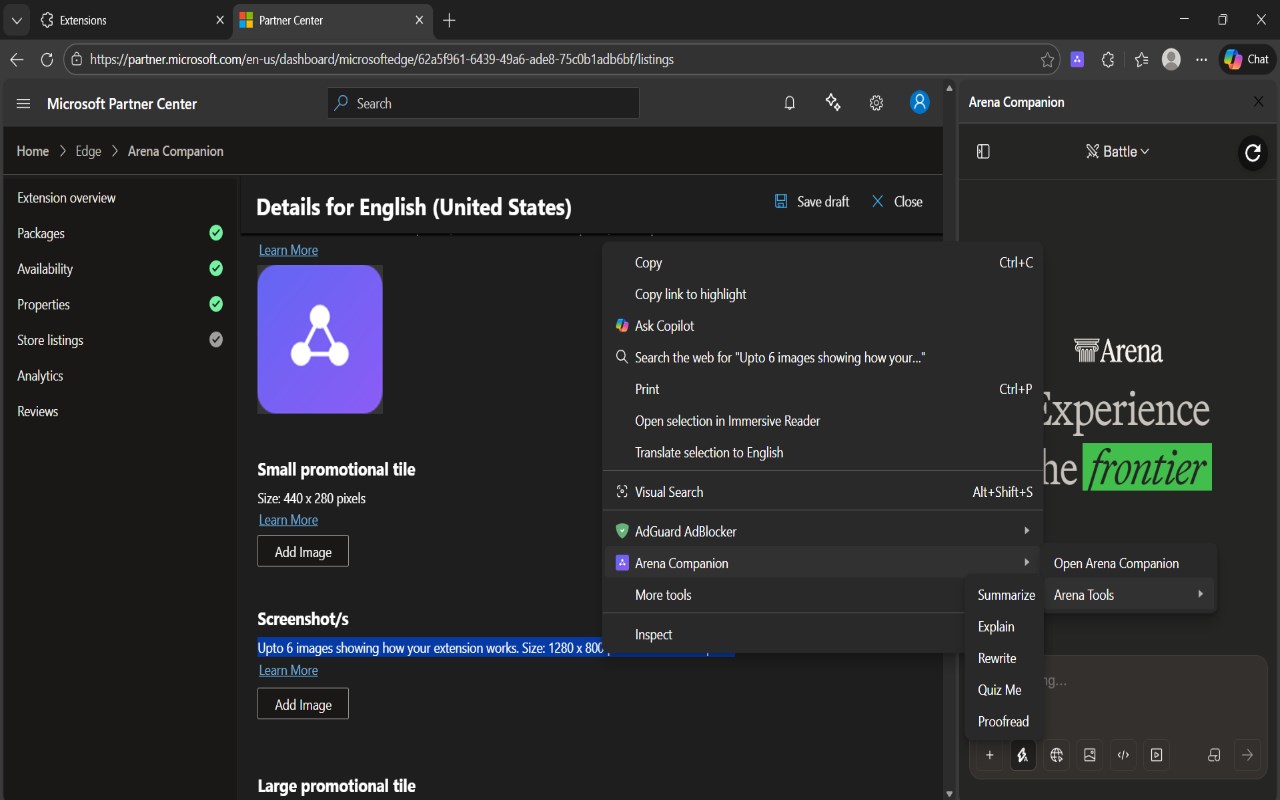Viewport: 1280px width, 800px height.
Task: Choose Summarize from Arena Tools submenu
Action: [x=1005, y=595]
